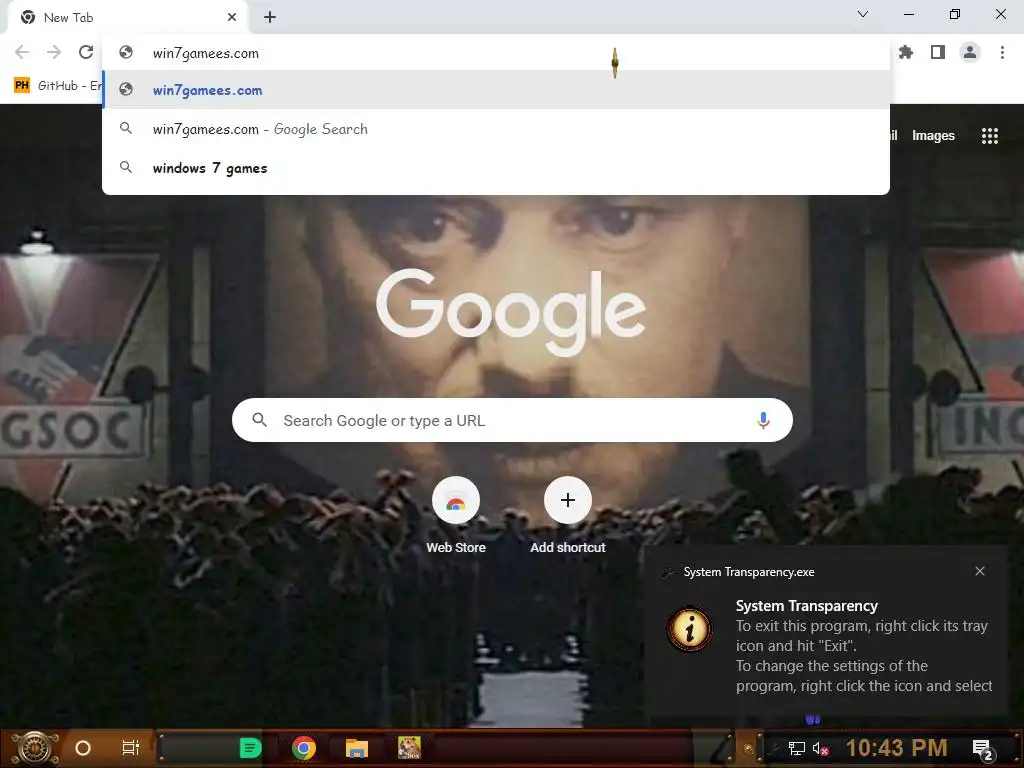Open the Extensions puzzle icon

pos(906,52)
